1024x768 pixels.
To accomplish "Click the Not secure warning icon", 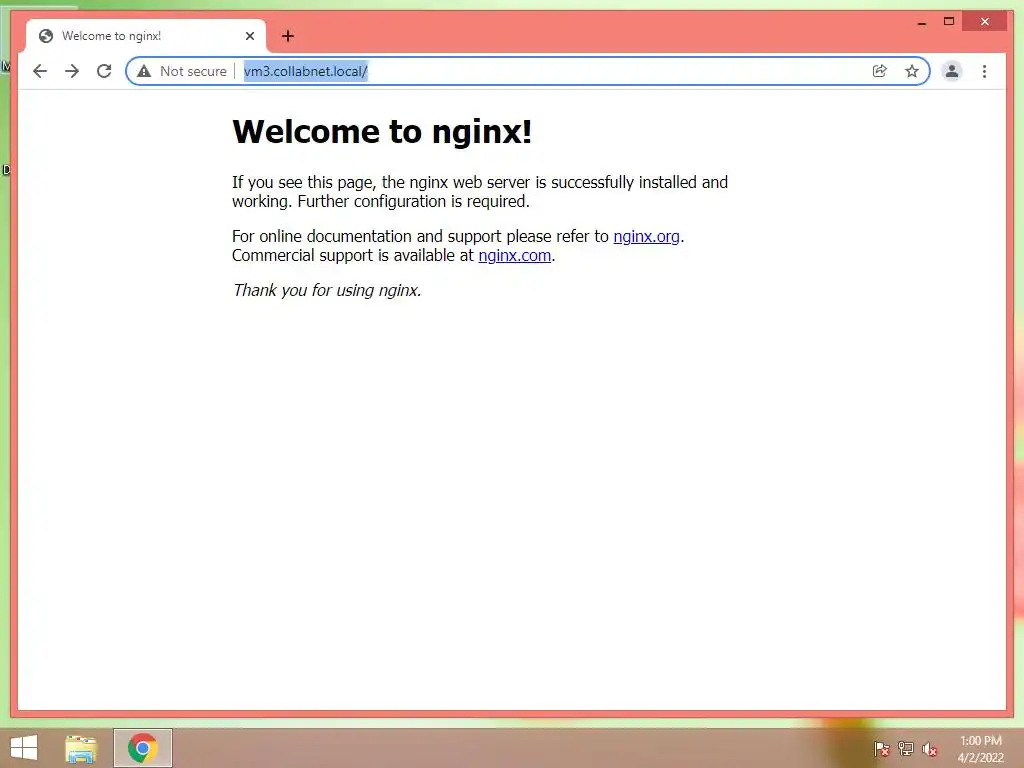I will 144,71.
